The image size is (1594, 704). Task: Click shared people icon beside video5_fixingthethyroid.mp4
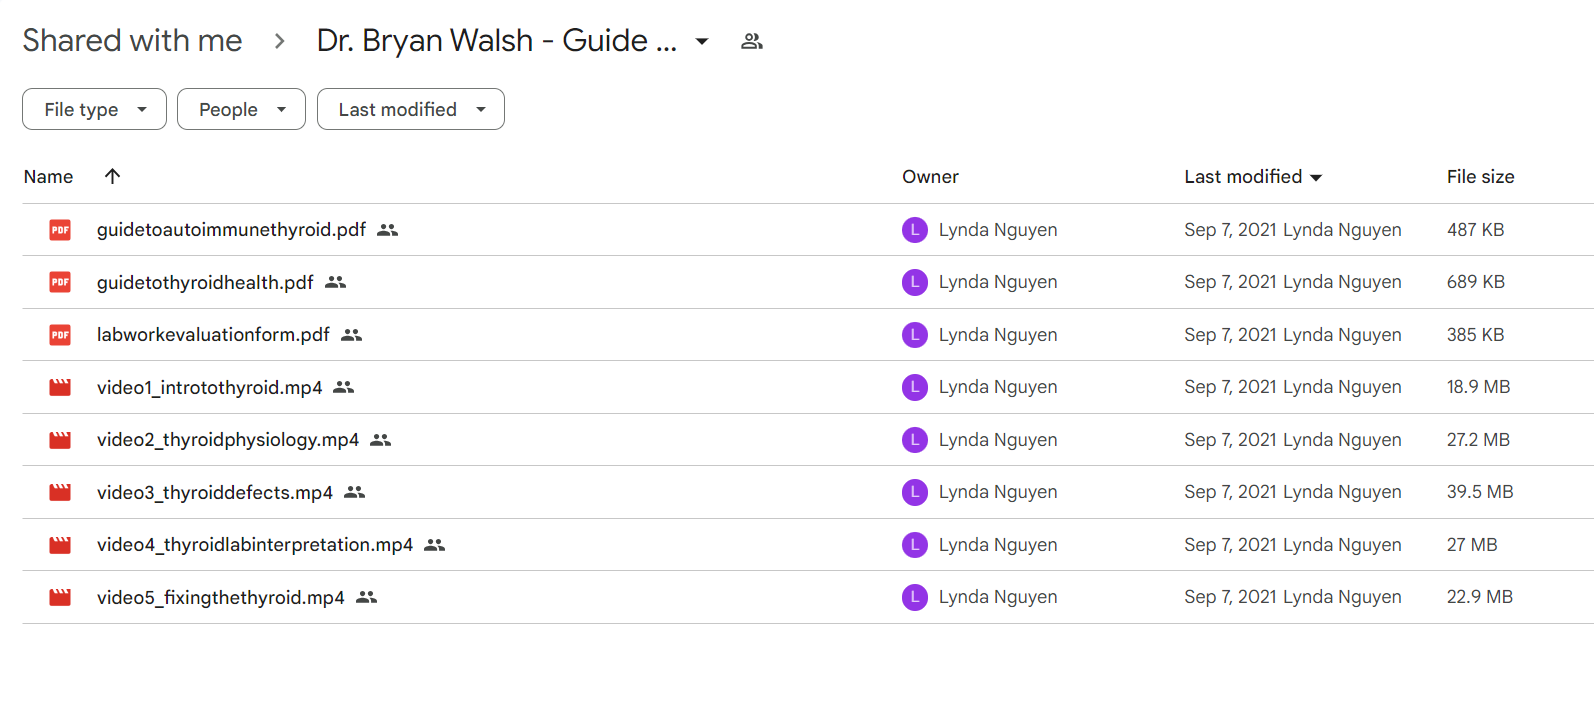tap(367, 597)
